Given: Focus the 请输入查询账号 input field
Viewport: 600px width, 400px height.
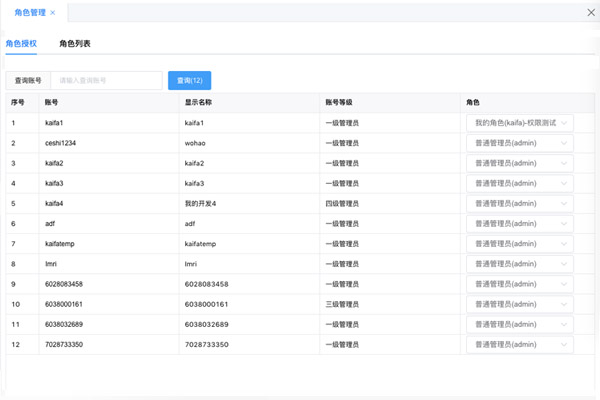Looking at the screenshot, I should pyautogui.click(x=108, y=80).
